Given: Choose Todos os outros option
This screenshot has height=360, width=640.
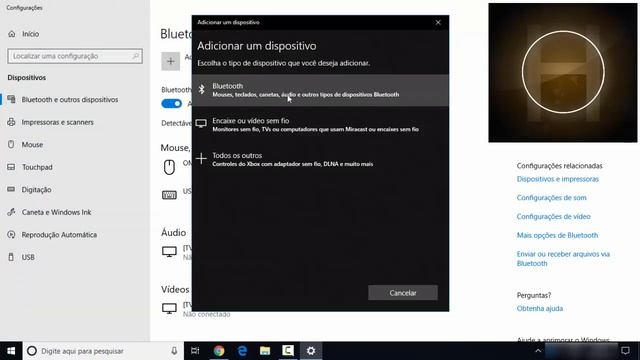Looking at the screenshot, I should coord(320,160).
